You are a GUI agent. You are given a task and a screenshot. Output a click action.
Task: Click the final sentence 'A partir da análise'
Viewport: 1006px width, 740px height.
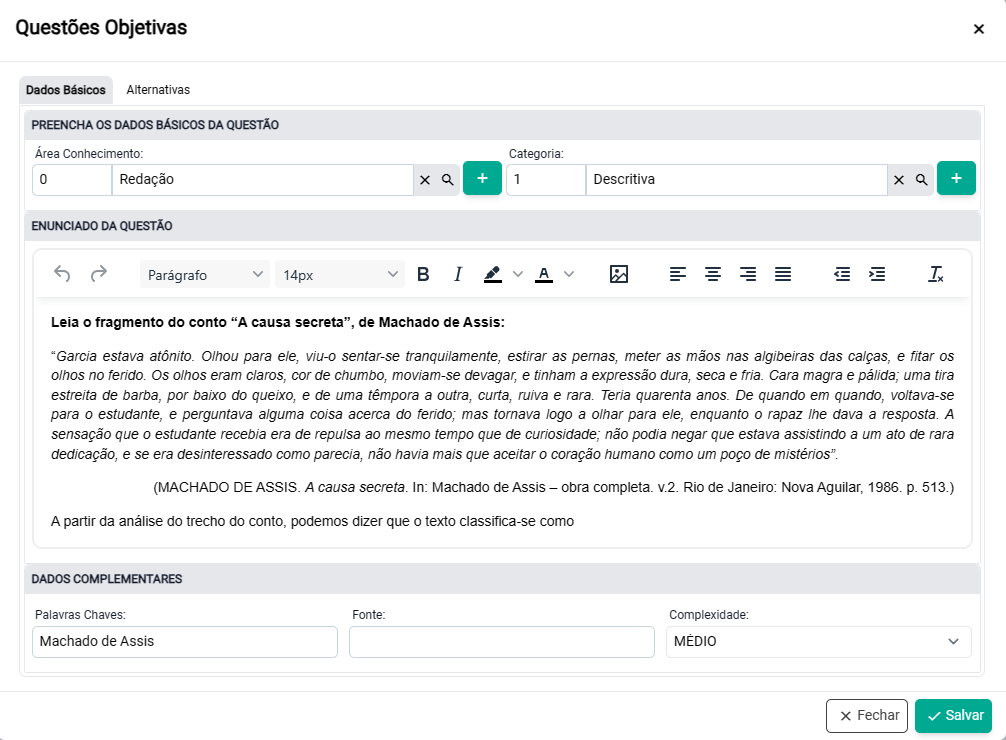point(312,521)
